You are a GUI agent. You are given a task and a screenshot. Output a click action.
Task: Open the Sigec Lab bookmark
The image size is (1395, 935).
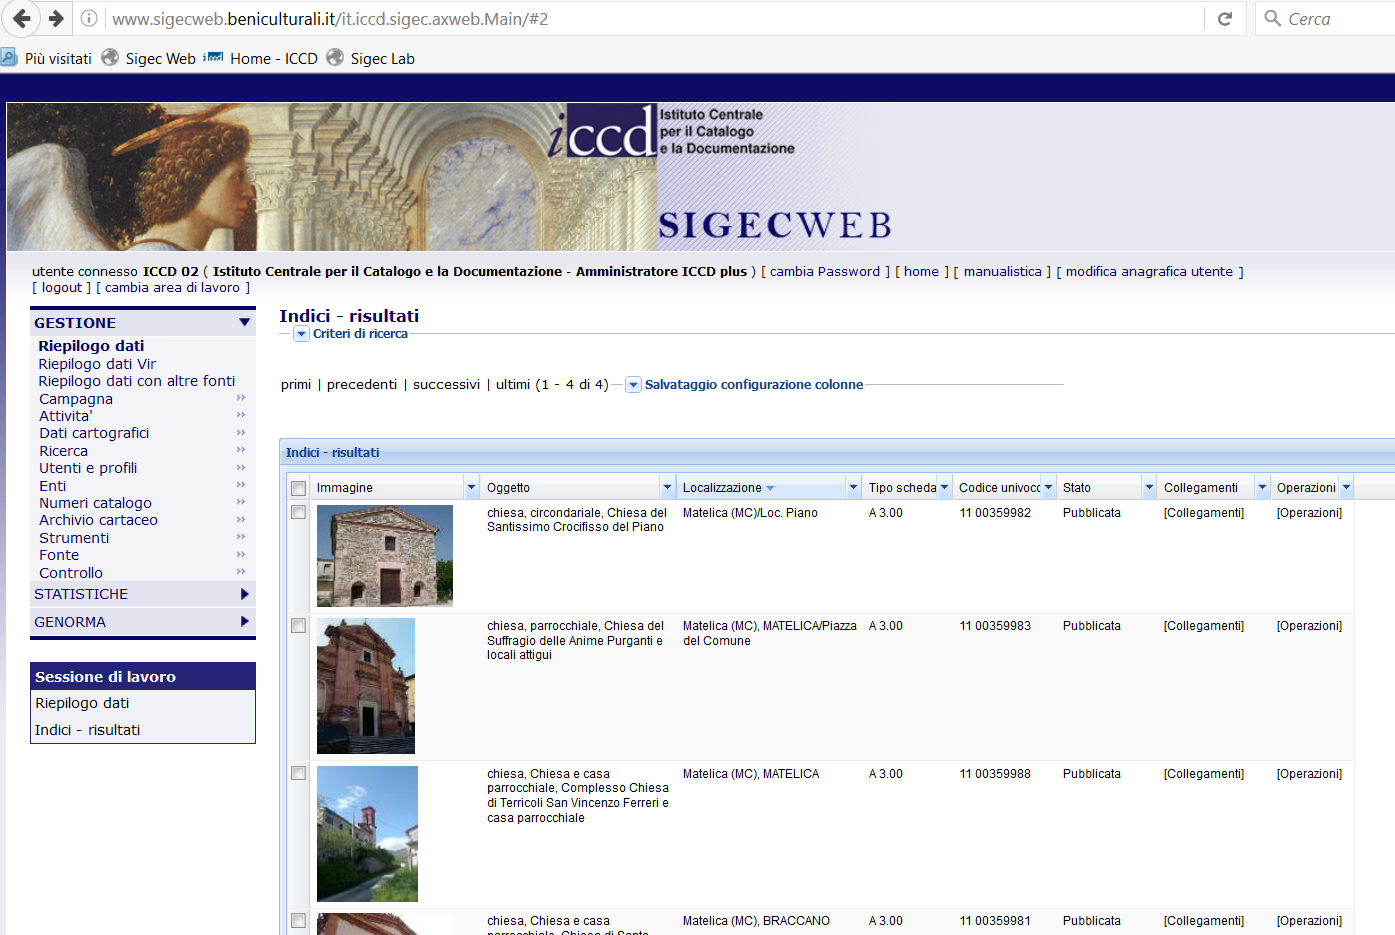[371, 59]
